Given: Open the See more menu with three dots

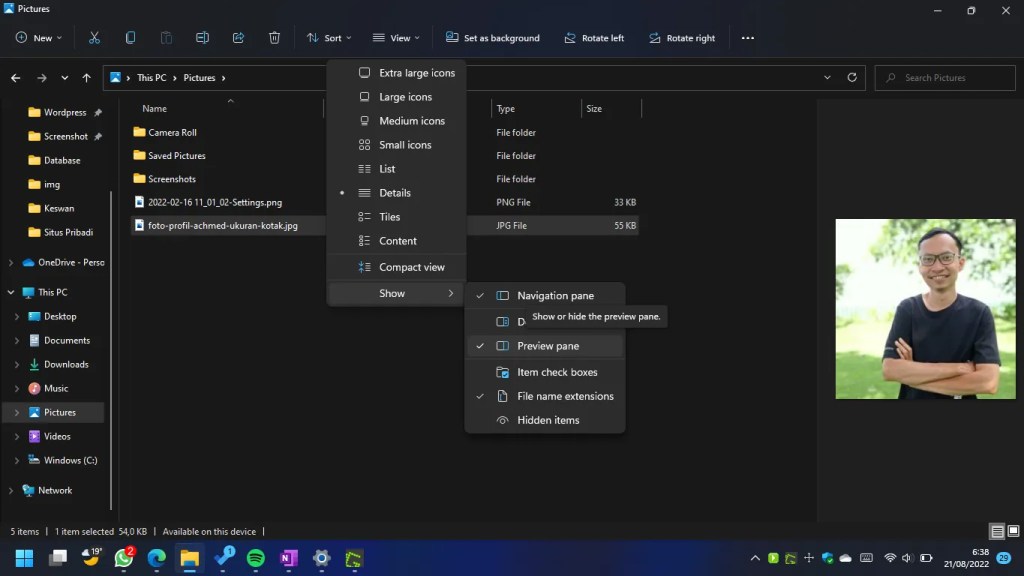Looking at the screenshot, I should (x=747, y=37).
